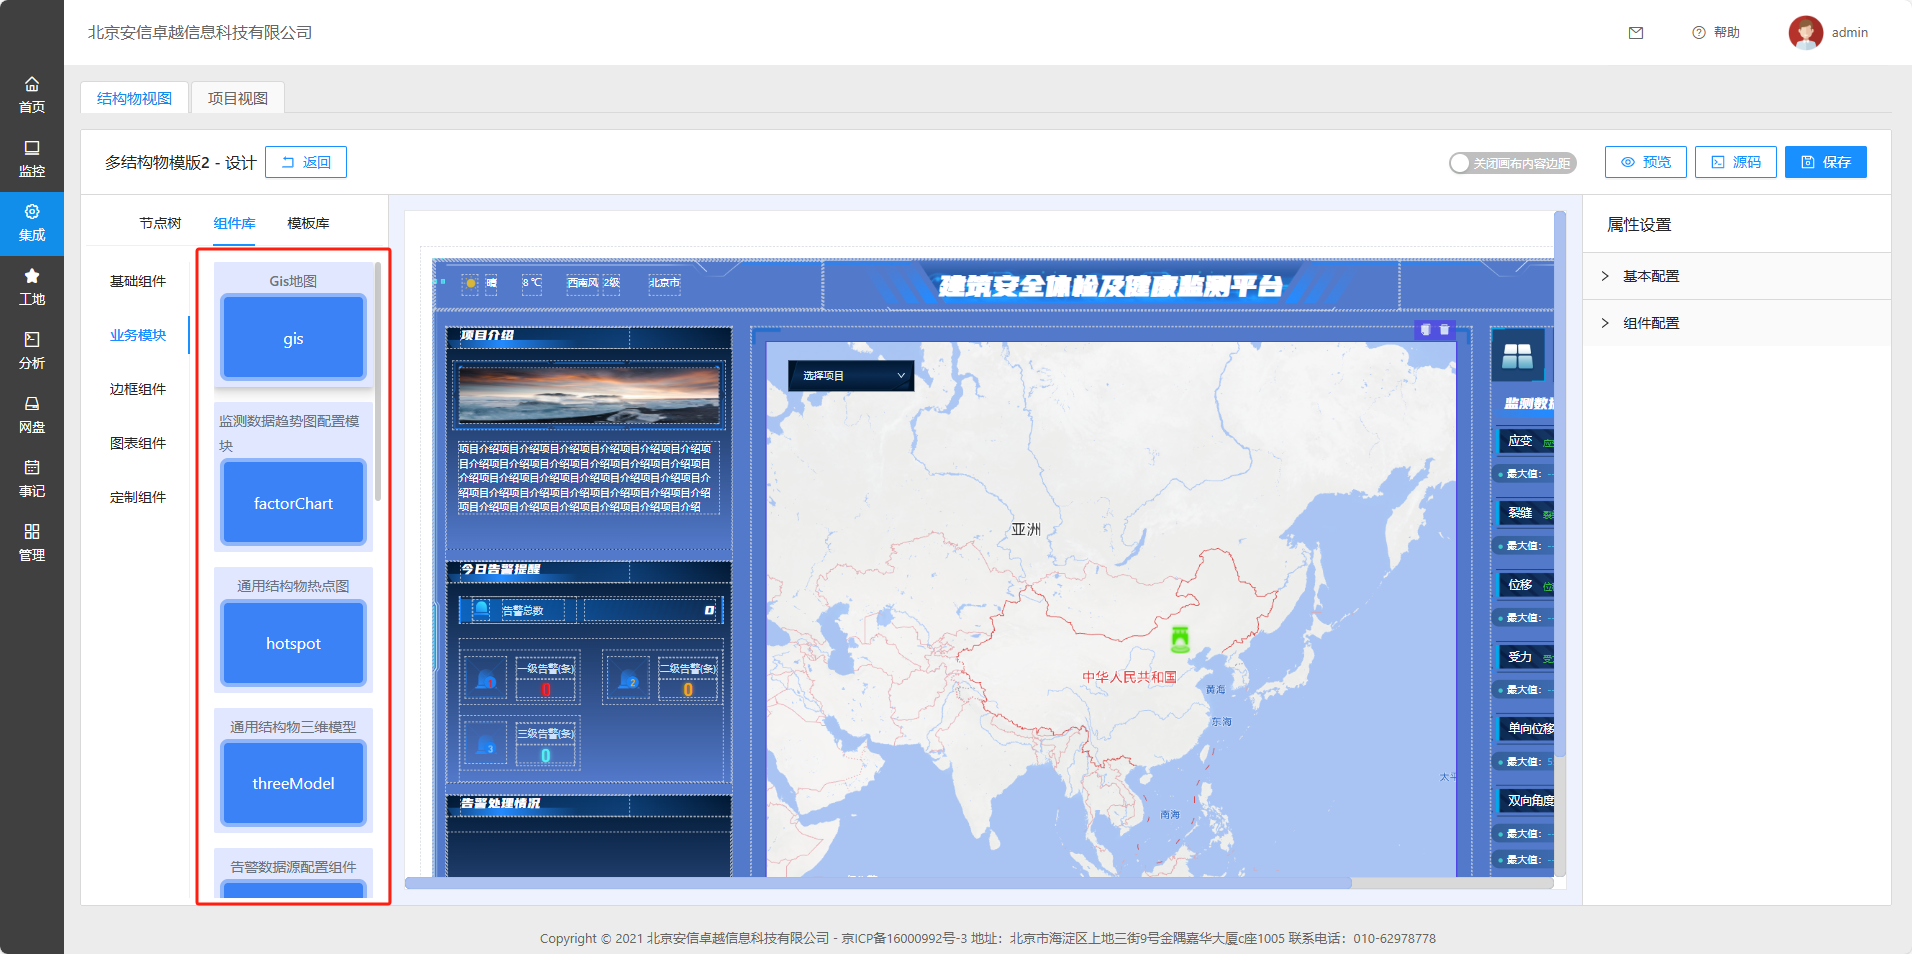Open the 工地 star icon section
The height and width of the screenshot is (954, 1912).
click(x=32, y=287)
